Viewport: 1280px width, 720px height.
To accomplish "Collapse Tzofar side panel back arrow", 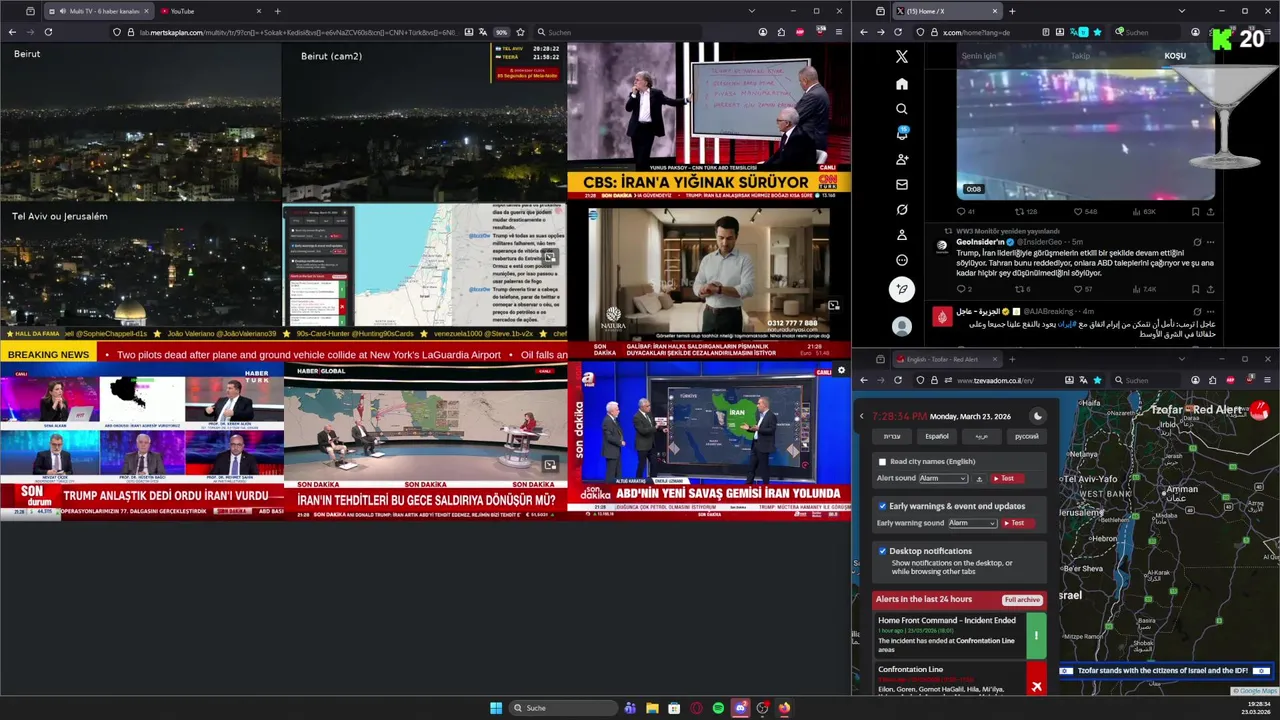I will tap(862, 416).
